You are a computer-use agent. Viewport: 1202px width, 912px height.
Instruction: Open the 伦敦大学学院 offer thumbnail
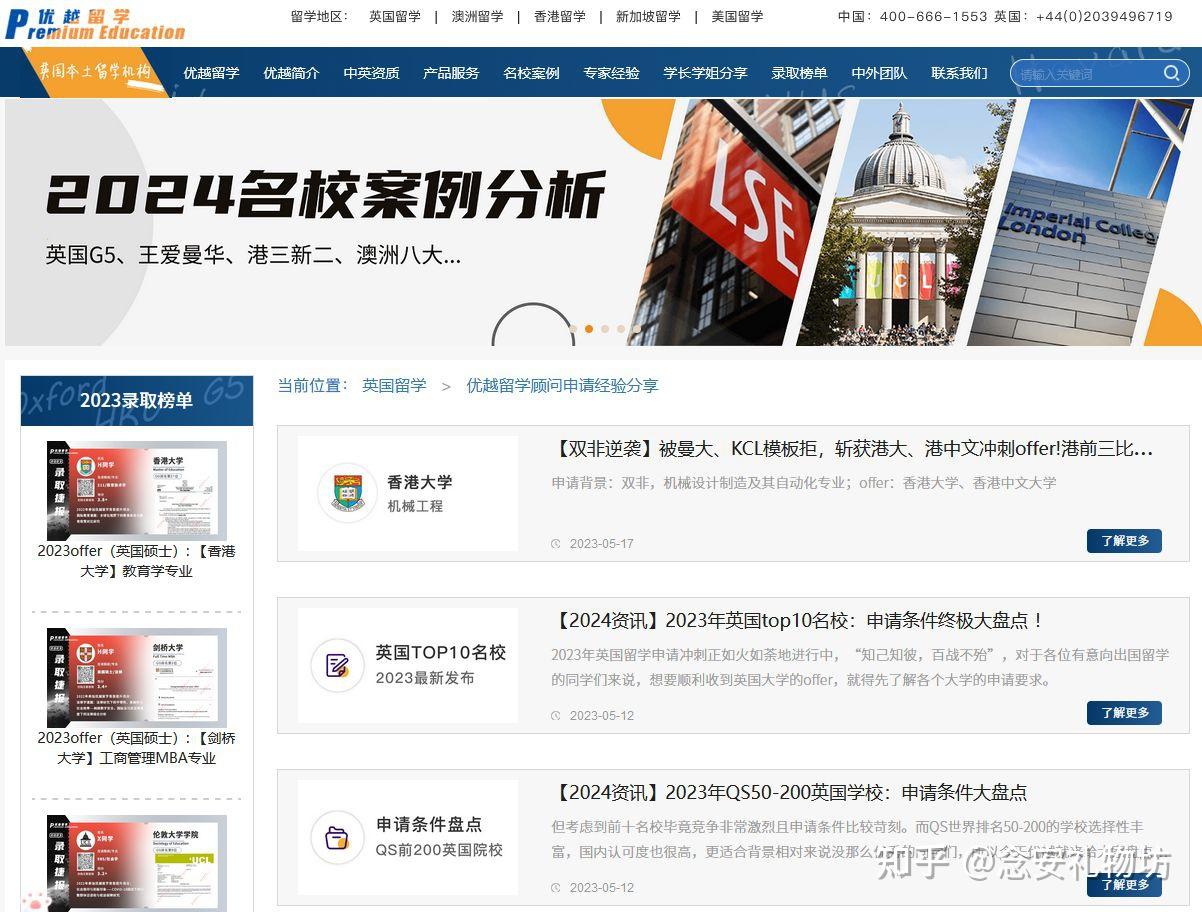pos(137,863)
